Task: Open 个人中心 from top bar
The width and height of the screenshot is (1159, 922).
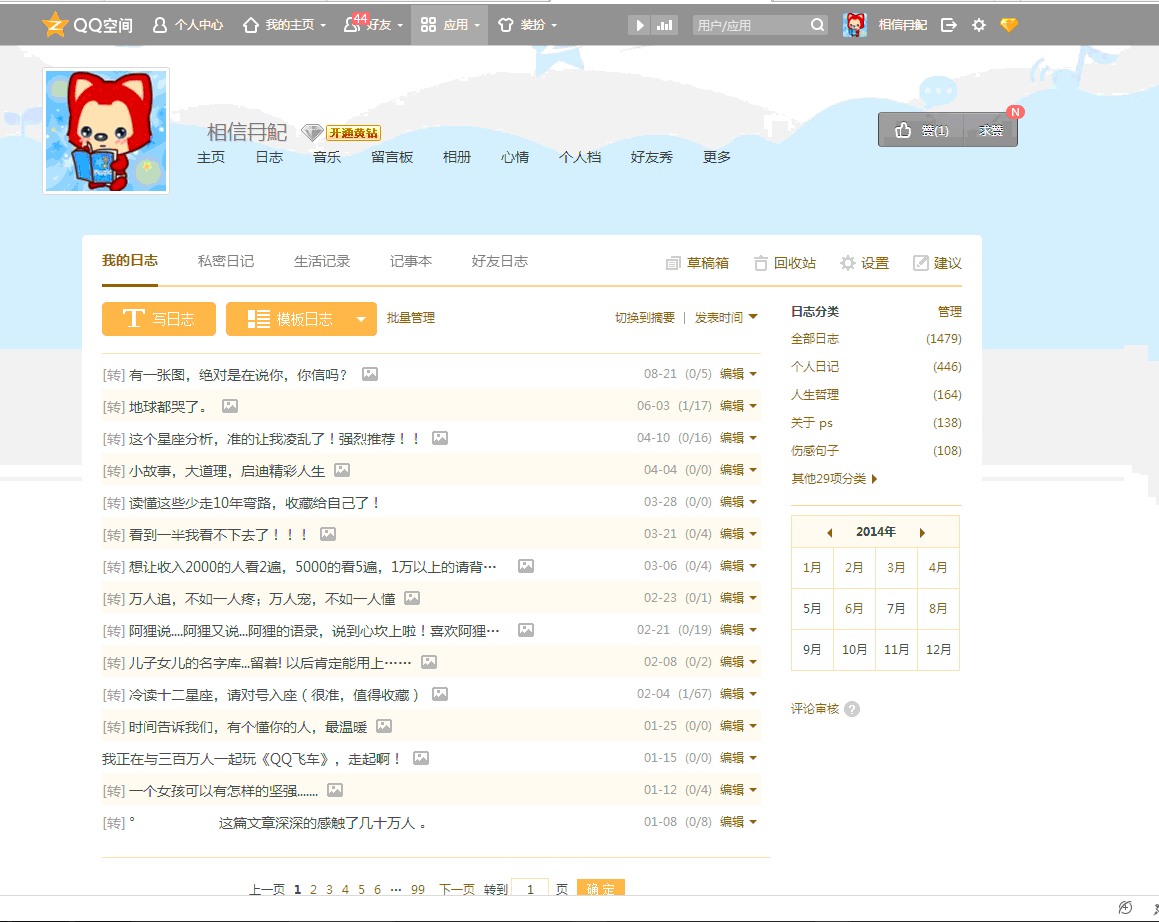Action: coord(187,25)
